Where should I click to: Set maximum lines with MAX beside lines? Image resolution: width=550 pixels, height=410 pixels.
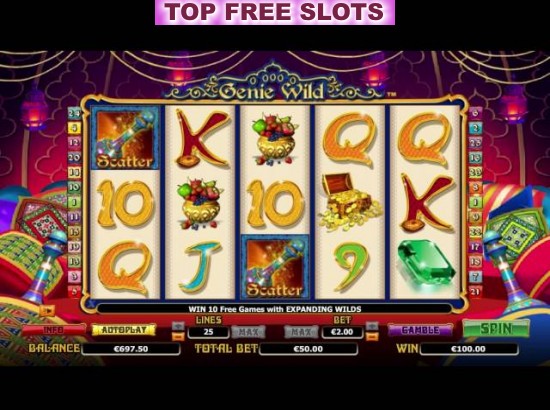pyautogui.click(x=248, y=332)
